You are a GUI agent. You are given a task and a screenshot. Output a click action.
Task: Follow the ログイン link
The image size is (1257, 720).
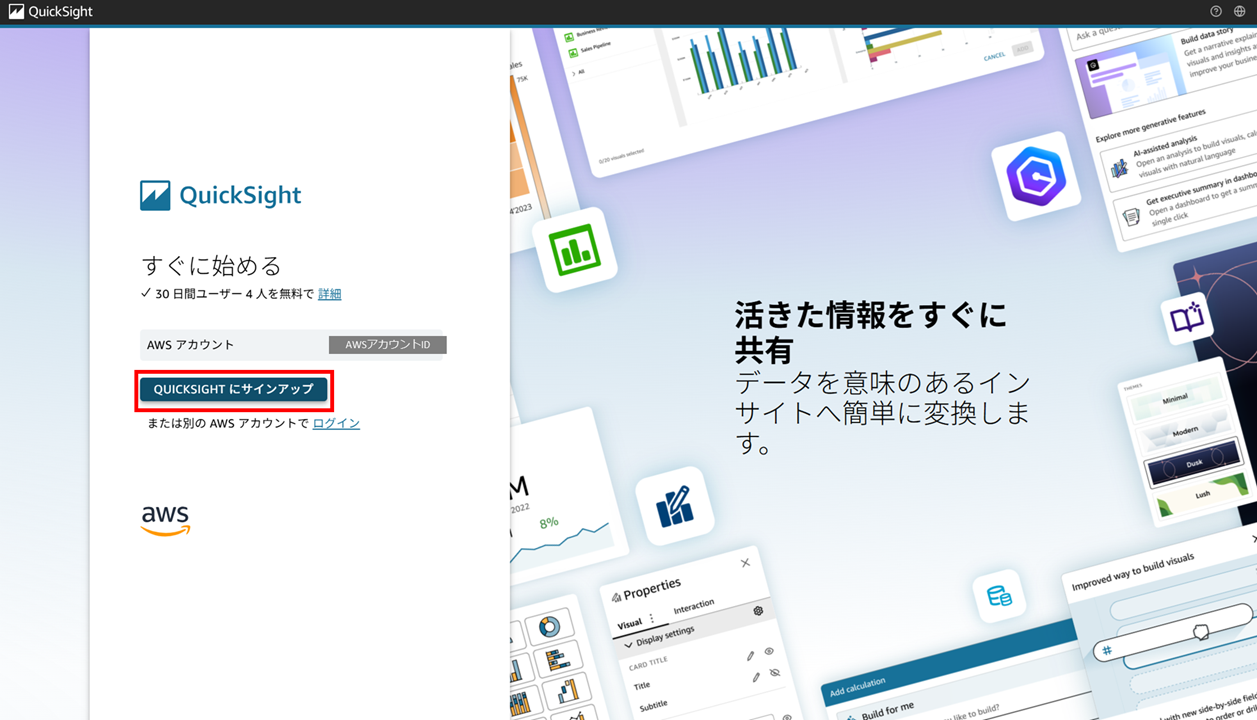click(336, 423)
